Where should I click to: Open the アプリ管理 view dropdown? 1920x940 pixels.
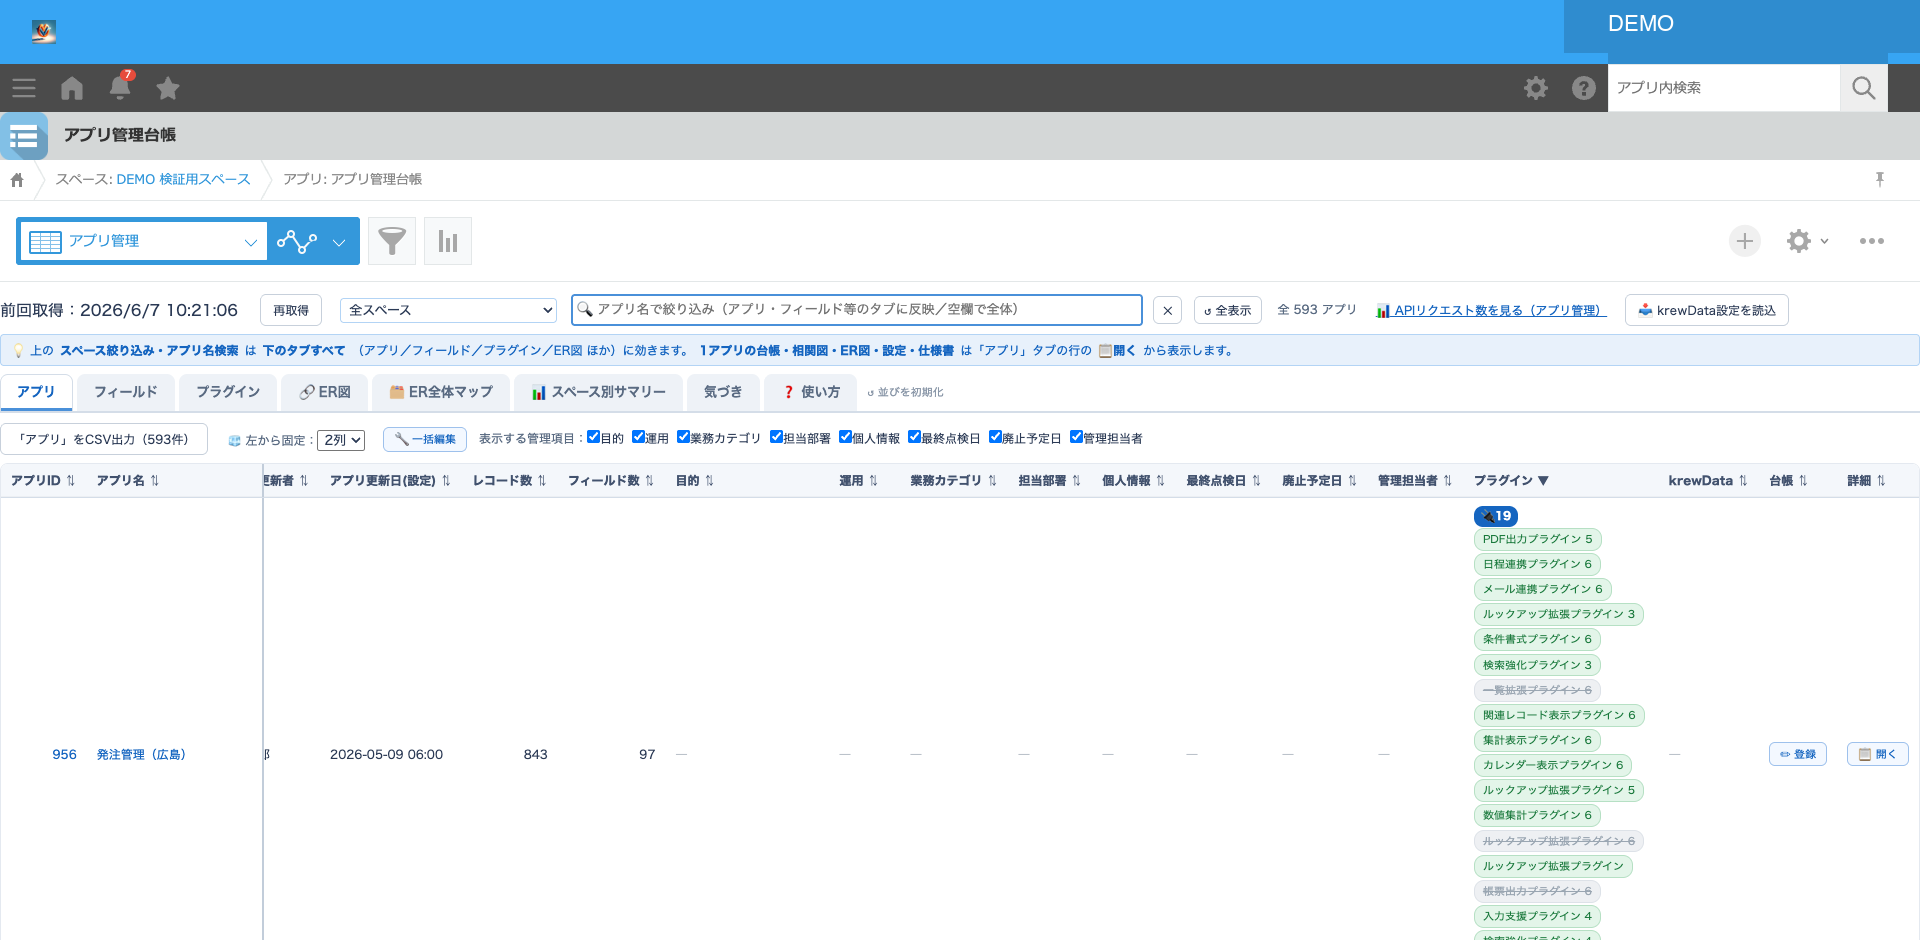[143, 241]
